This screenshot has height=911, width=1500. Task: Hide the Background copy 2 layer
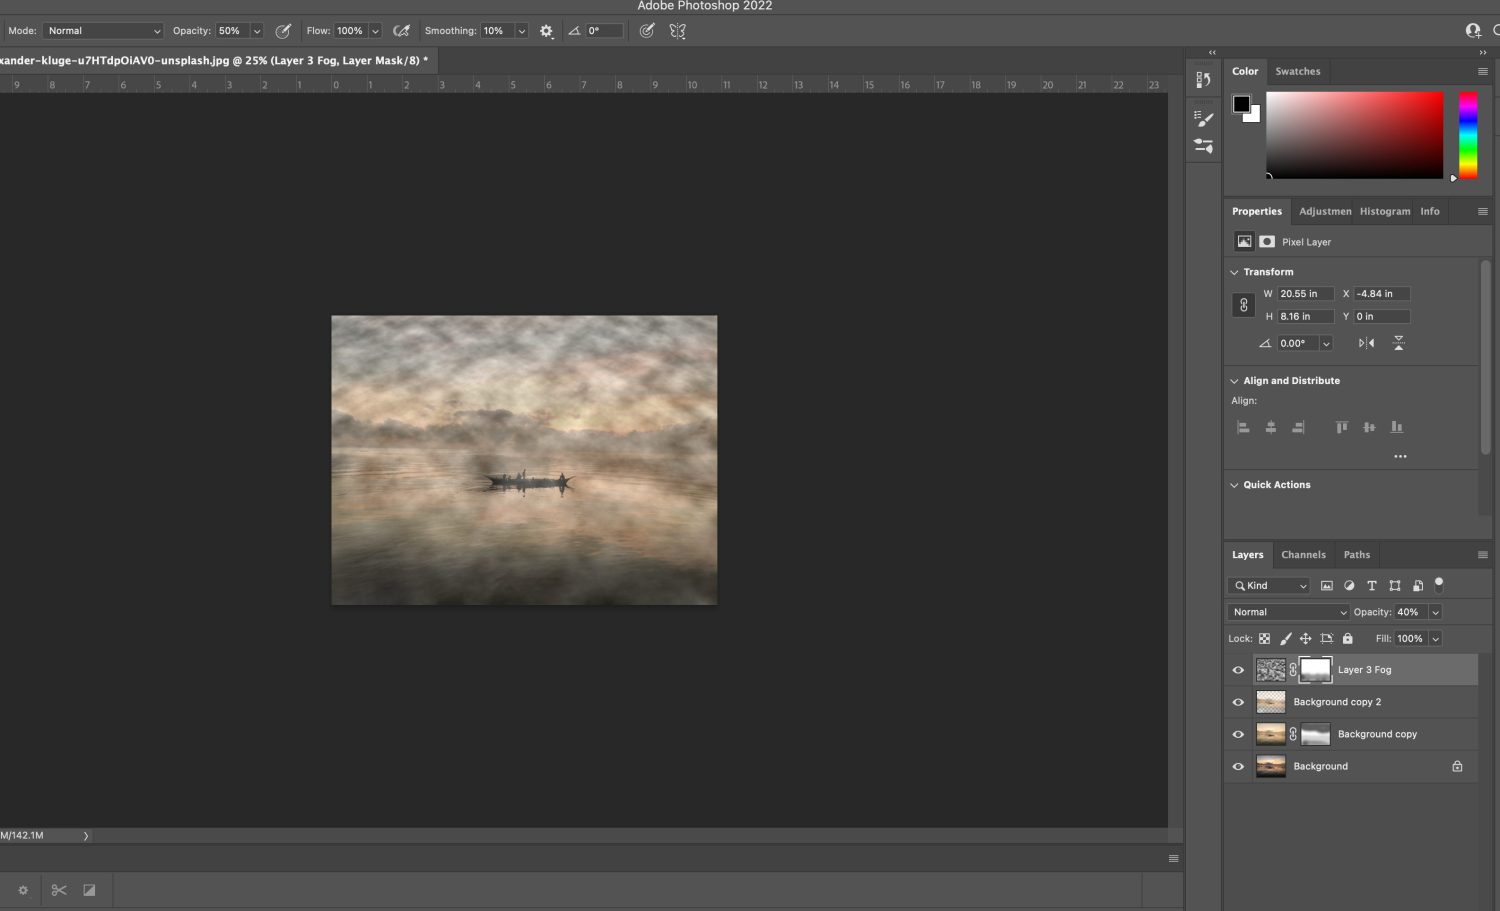(x=1238, y=702)
